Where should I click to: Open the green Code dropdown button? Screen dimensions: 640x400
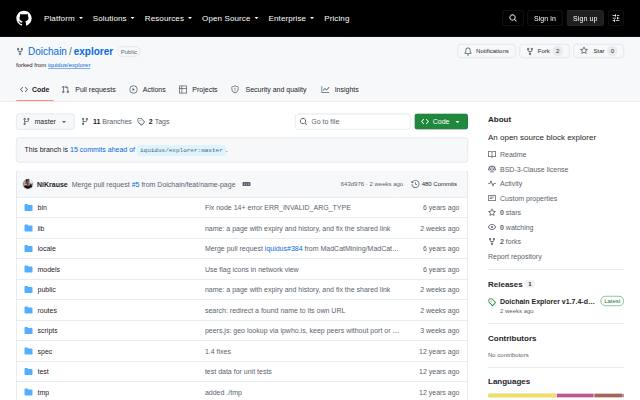pos(441,122)
